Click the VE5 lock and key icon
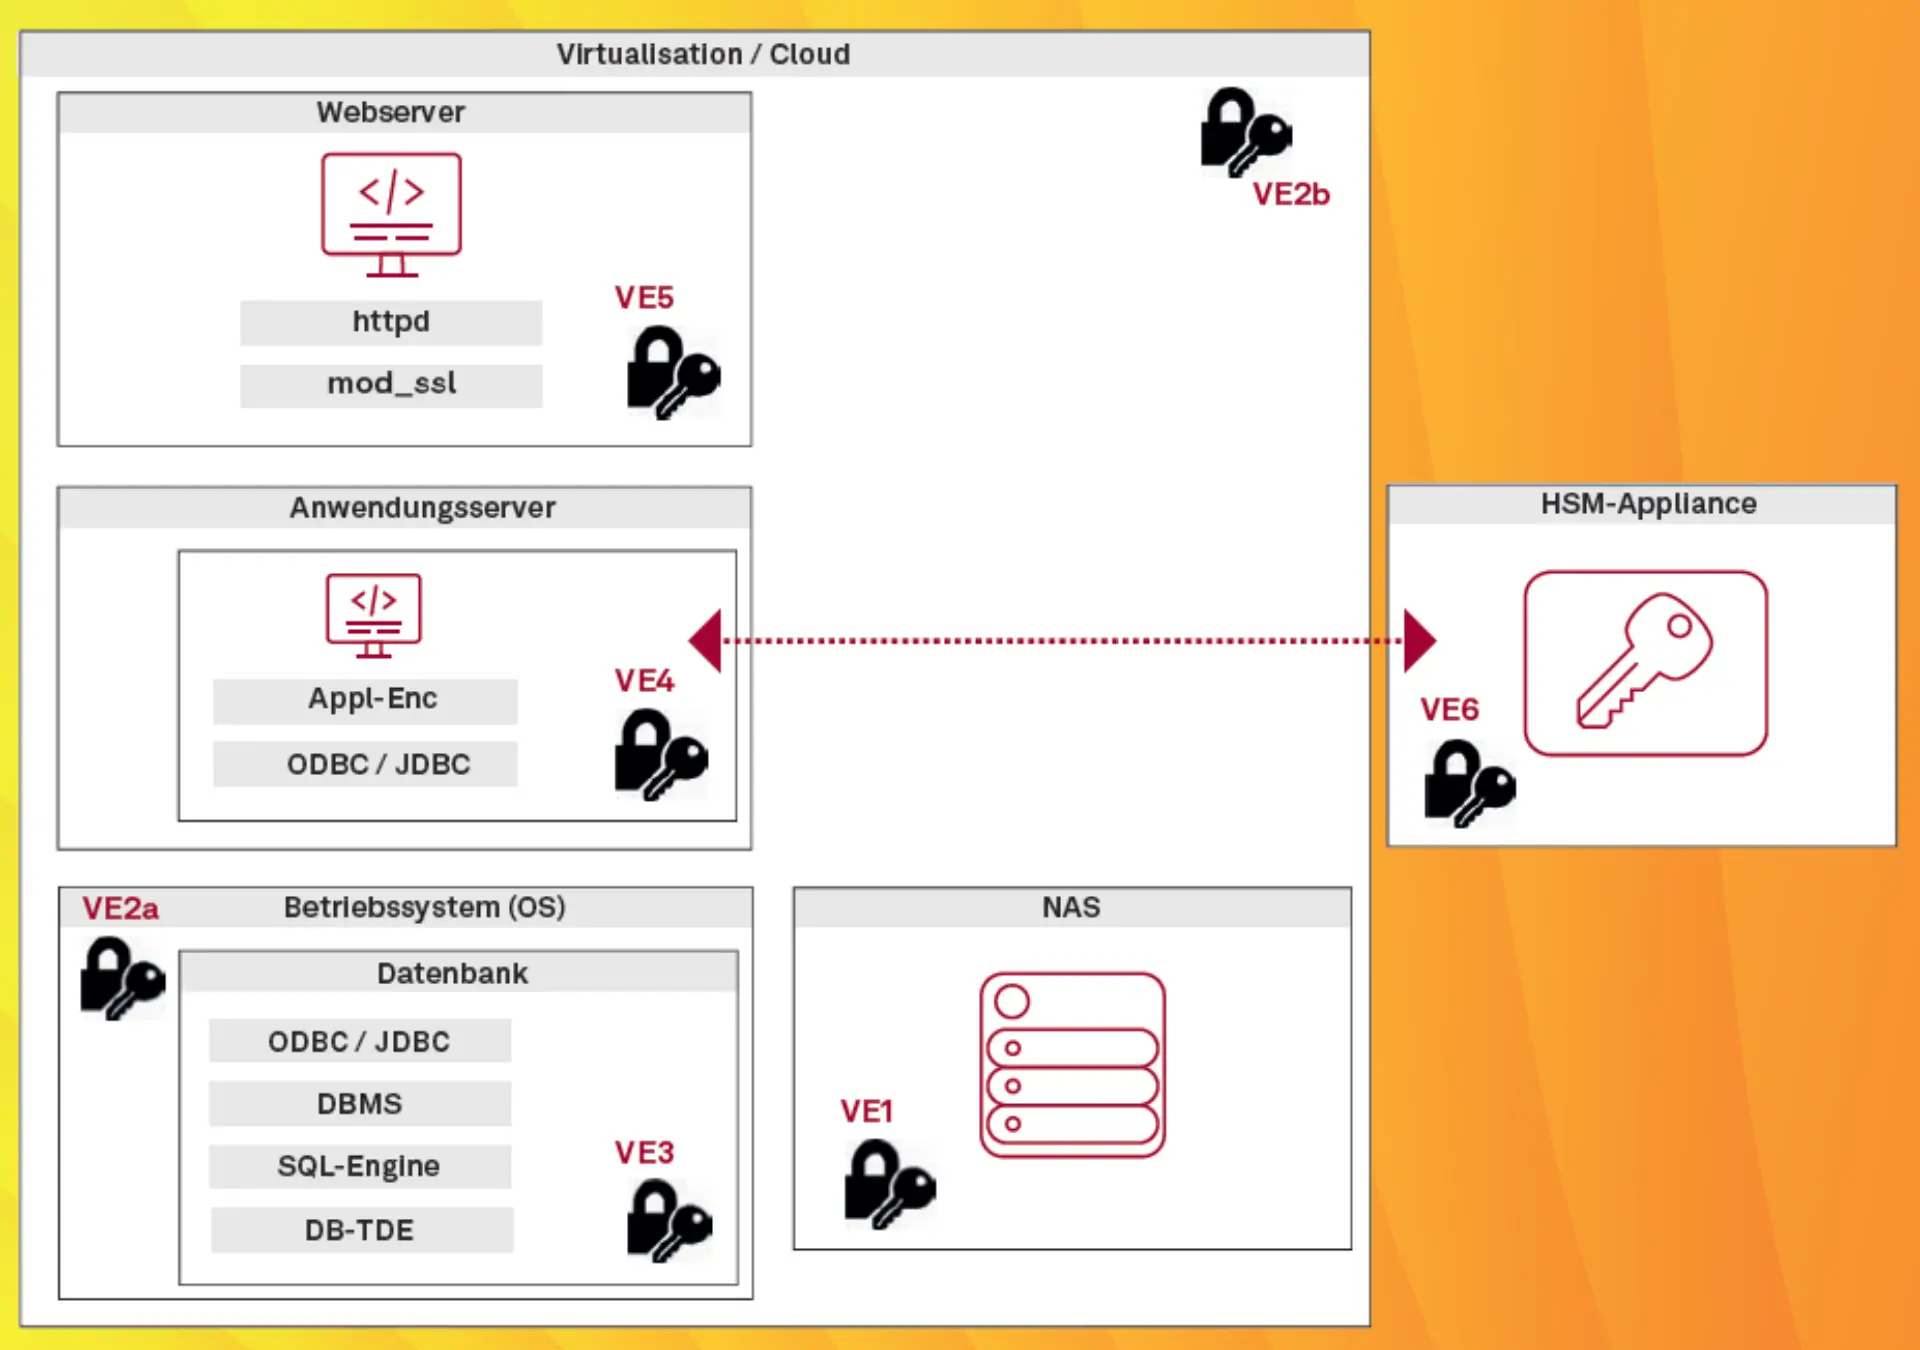 click(x=672, y=374)
